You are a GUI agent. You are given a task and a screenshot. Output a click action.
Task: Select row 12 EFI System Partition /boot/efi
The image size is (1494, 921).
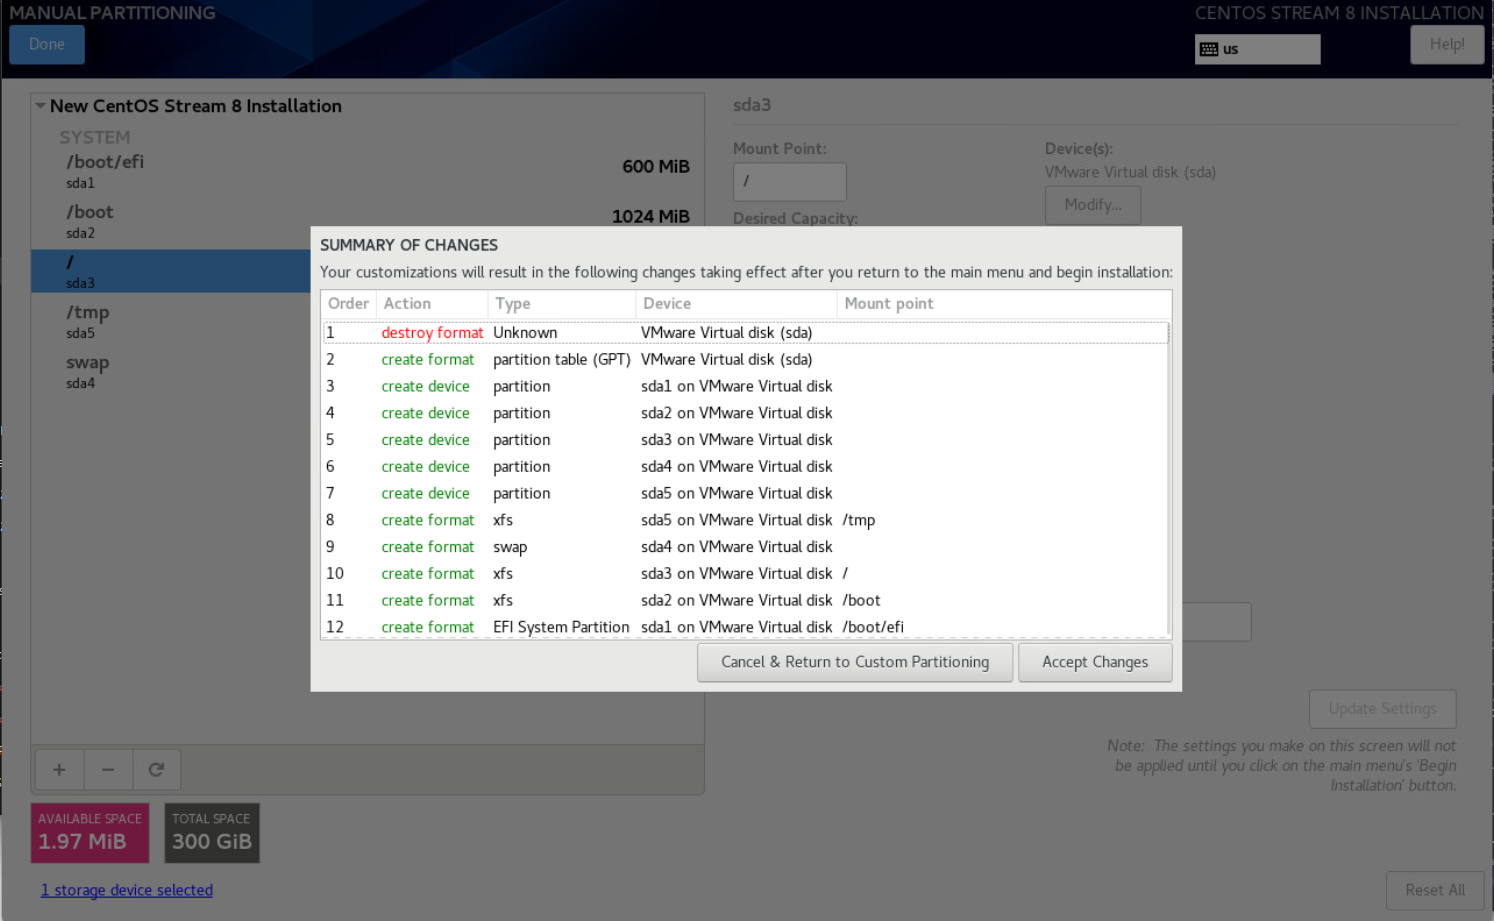click(746, 627)
